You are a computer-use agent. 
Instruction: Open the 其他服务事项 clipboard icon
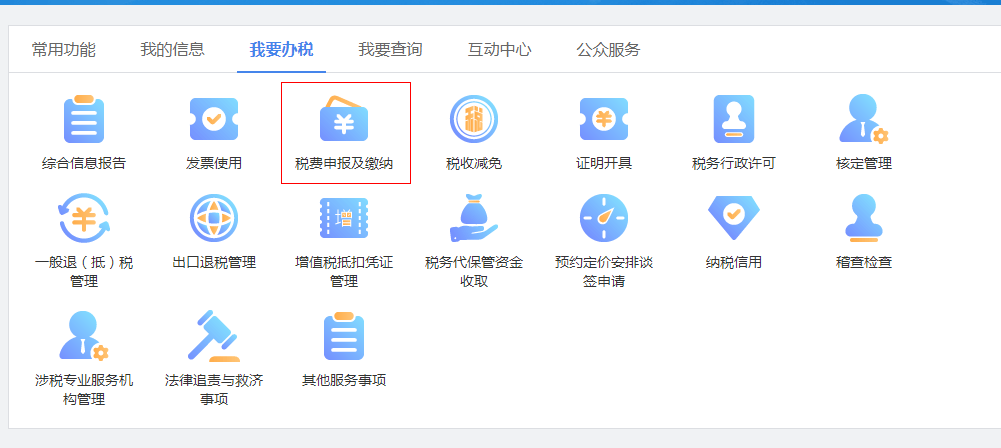(344, 336)
